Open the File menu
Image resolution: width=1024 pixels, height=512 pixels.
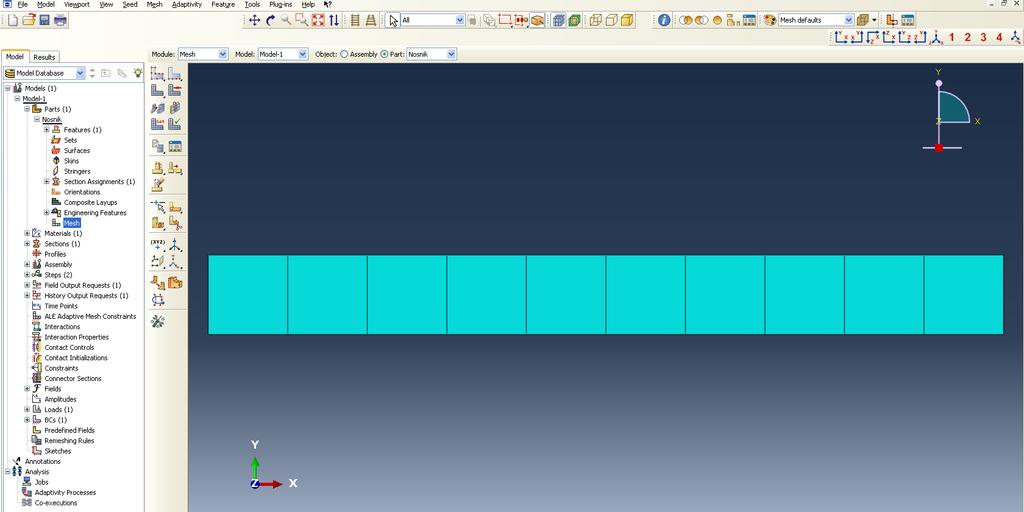[x=23, y=4]
